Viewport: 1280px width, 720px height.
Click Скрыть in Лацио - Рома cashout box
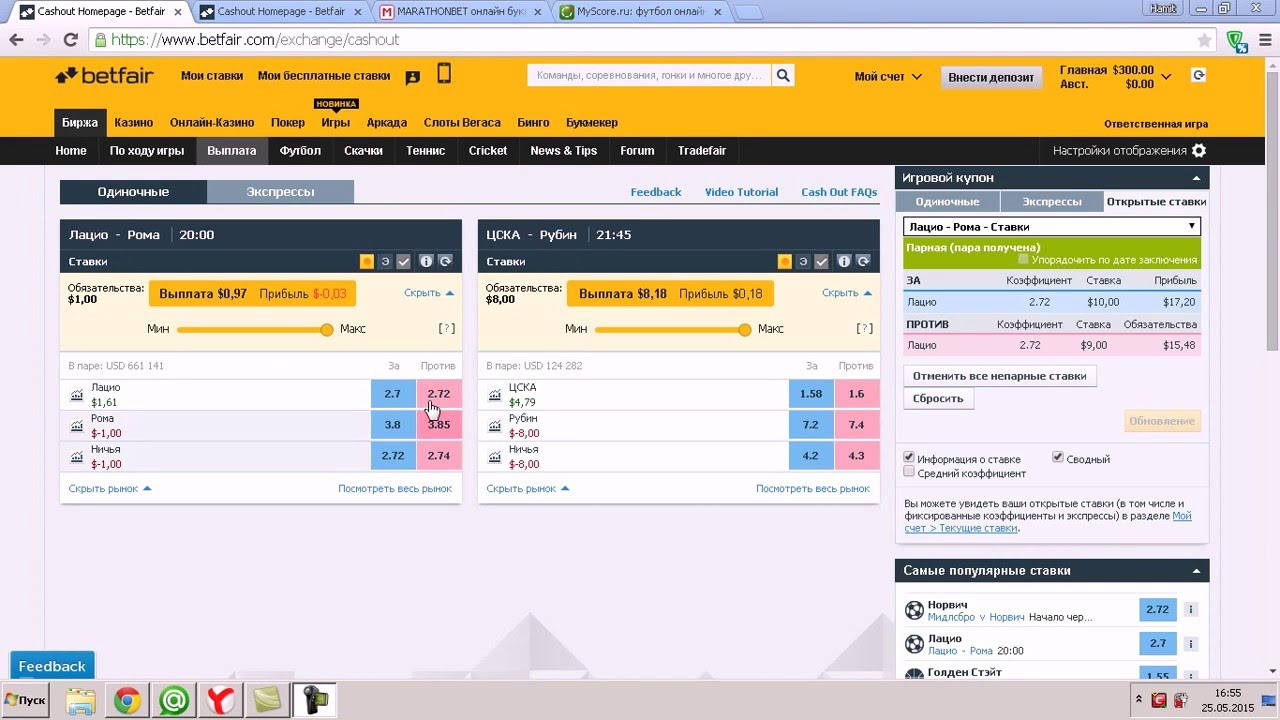(x=429, y=293)
